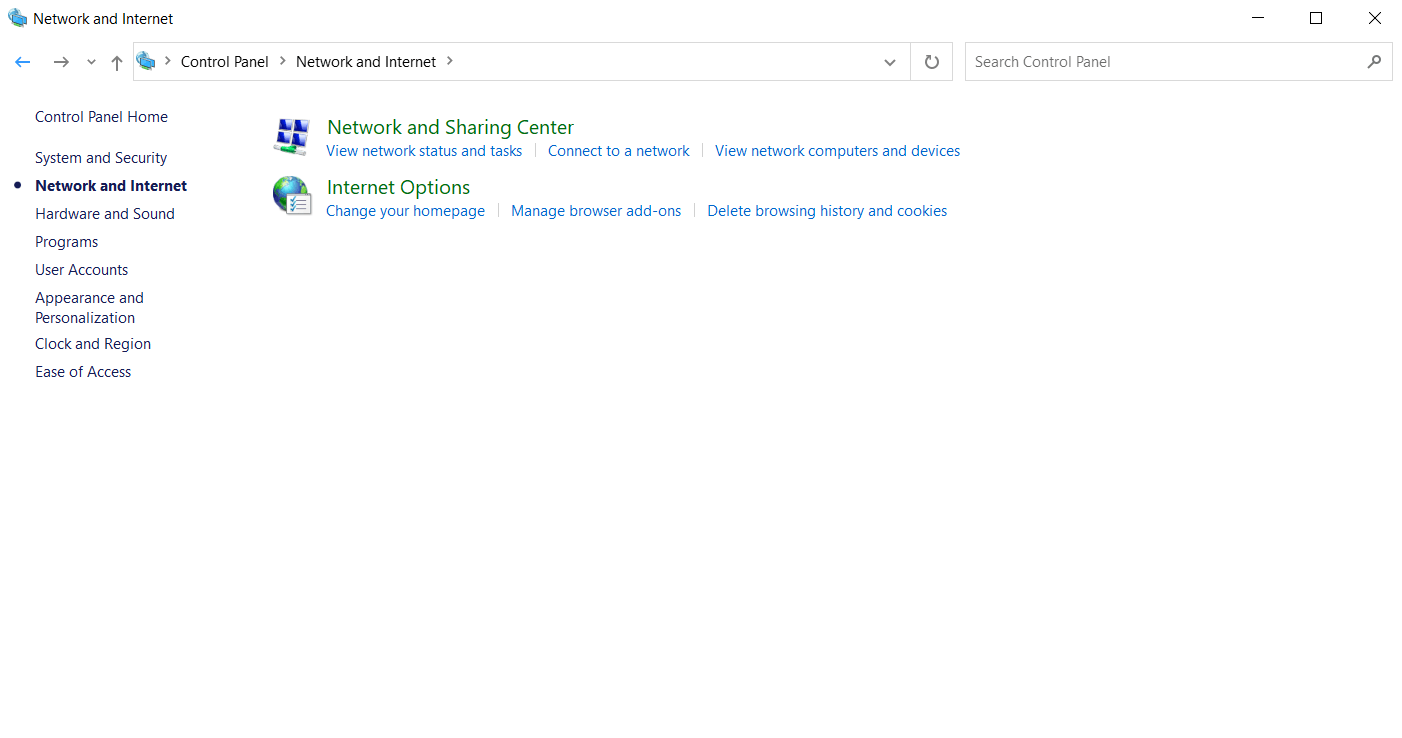1402x738 pixels.
Task: Expand the Network and Internet breadcrumb chevron
Action: tap(449, 61)
